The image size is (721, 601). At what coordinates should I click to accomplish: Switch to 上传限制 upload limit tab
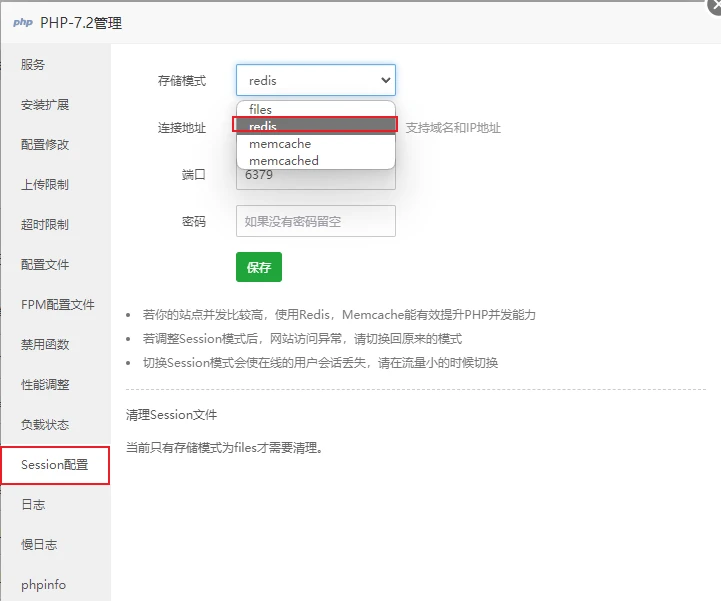[45, 185]
